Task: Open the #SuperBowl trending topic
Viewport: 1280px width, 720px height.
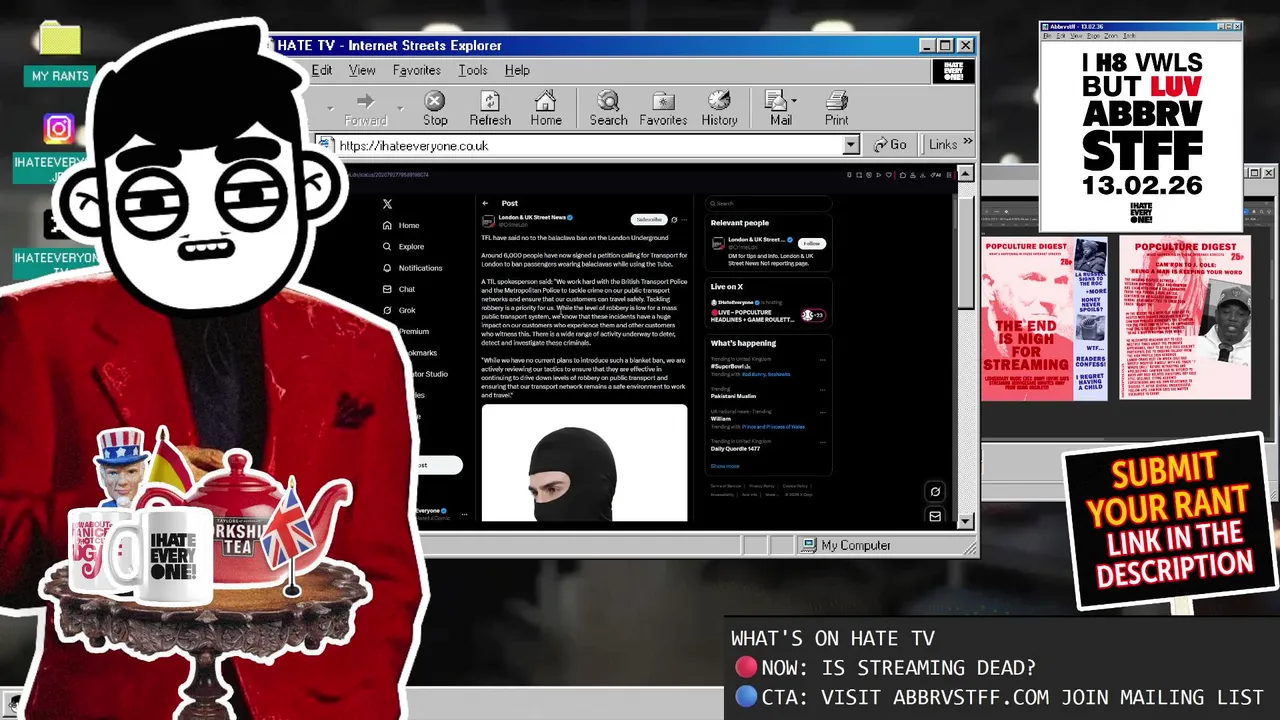Action: click(x=730, y=366)
